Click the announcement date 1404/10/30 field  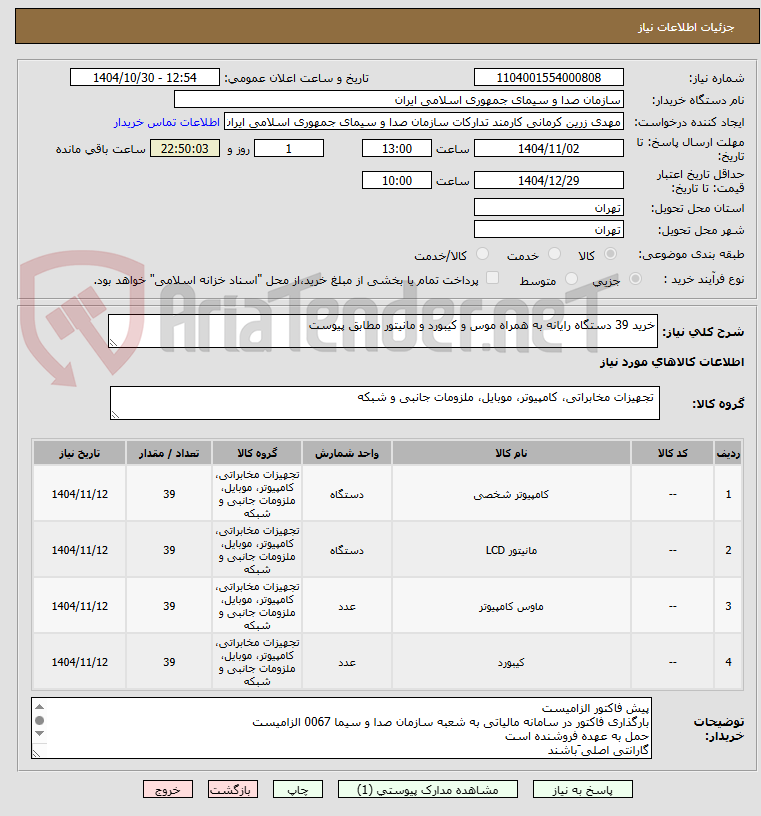[145, 78]
